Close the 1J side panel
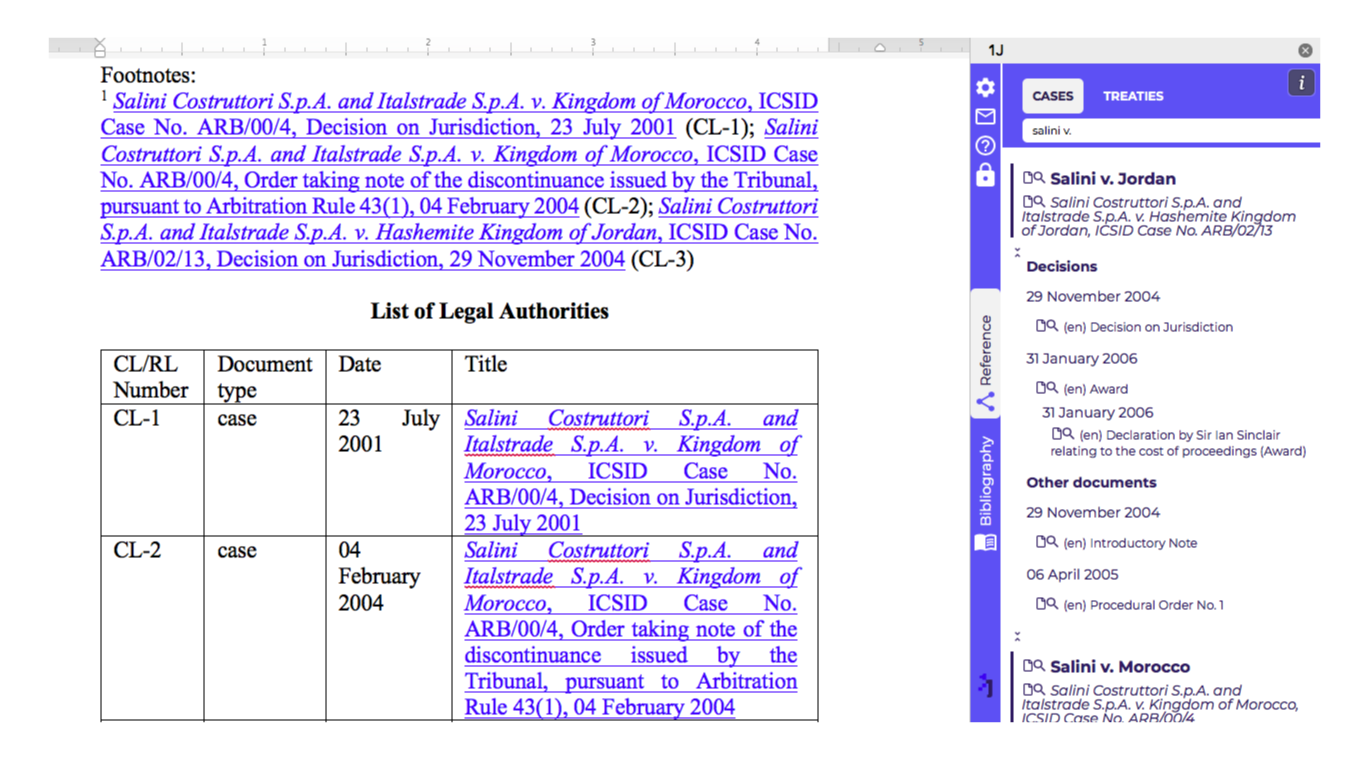1366x768 pixels. (1305, 50)
